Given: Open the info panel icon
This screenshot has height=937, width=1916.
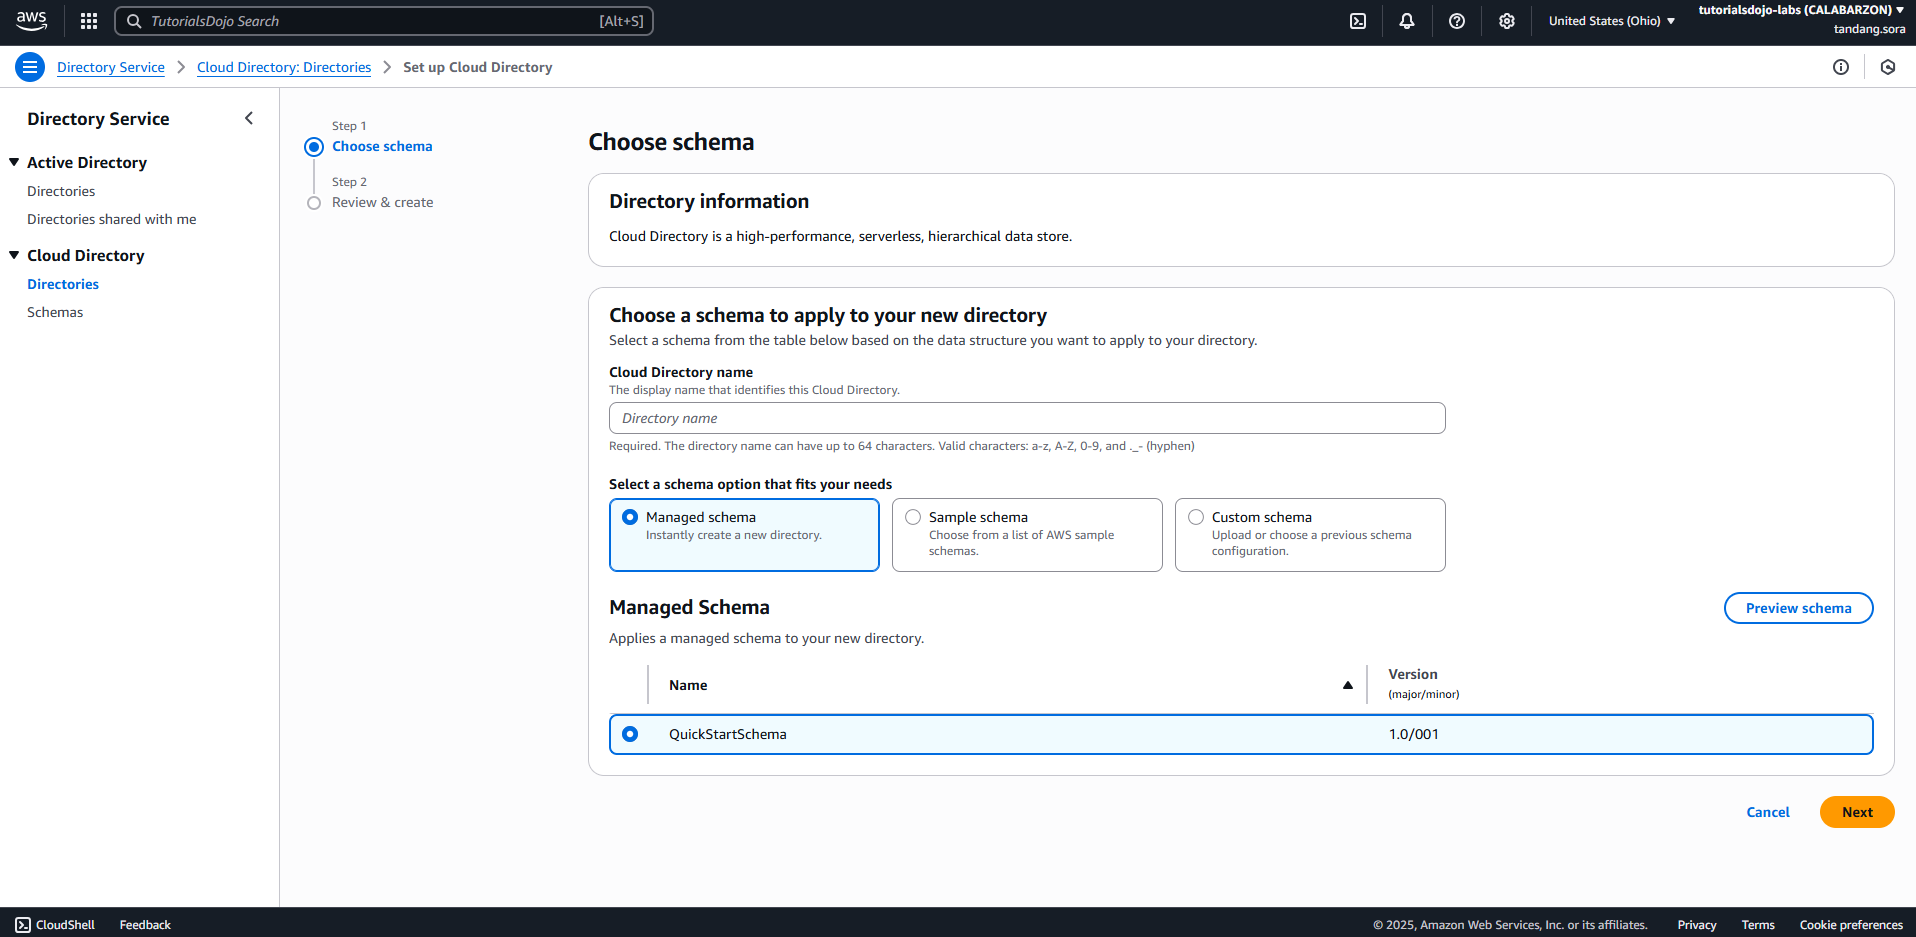Looking at the screenshot, I should coord(1841,67).
